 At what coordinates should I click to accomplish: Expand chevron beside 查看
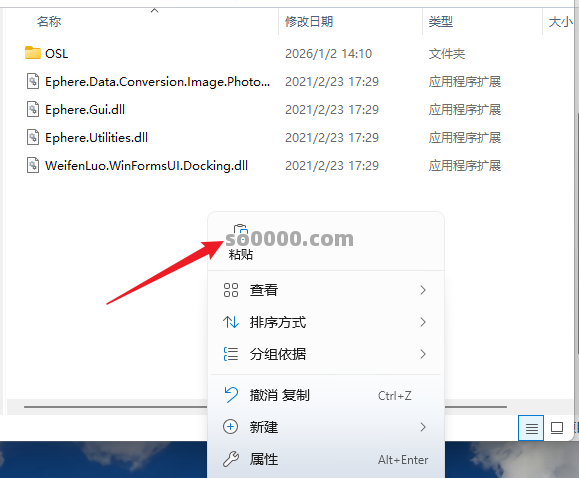tap(423, 290)
